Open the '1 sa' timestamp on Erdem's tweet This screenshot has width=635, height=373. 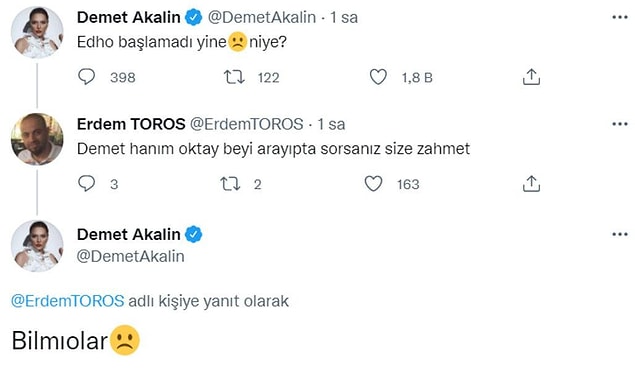331,124
